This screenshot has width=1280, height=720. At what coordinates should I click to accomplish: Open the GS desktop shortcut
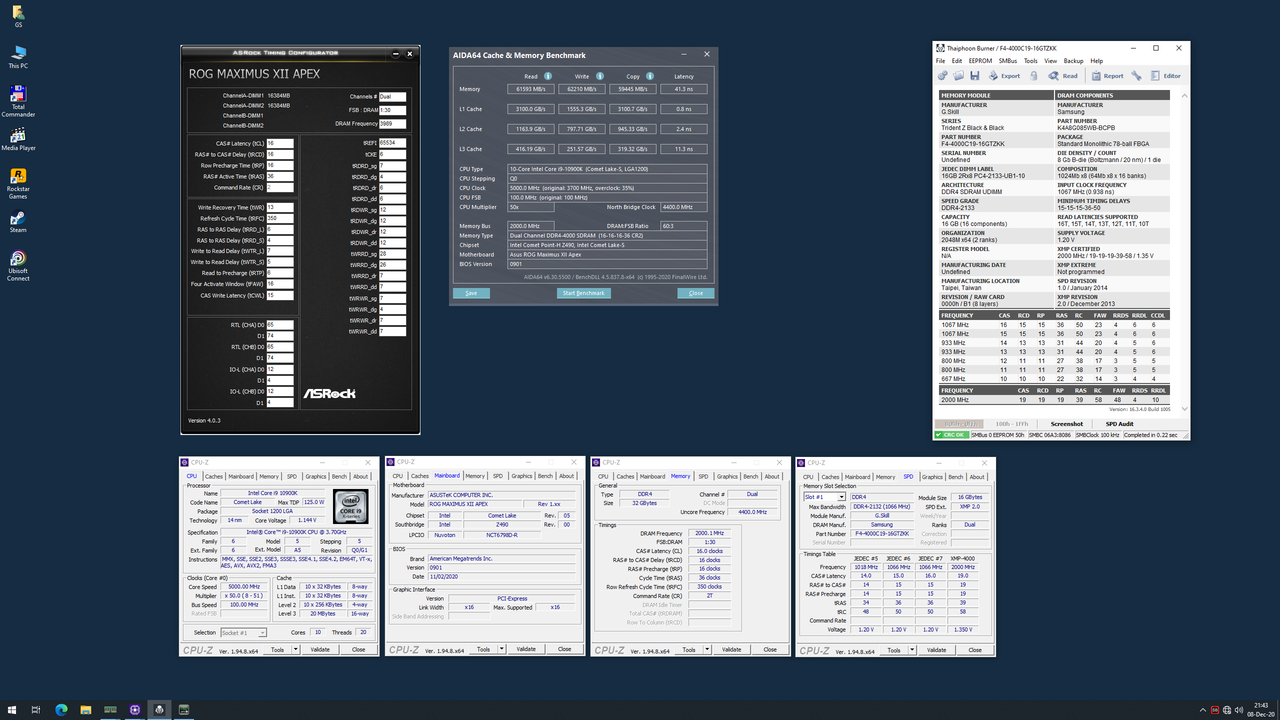pos(18,16)
